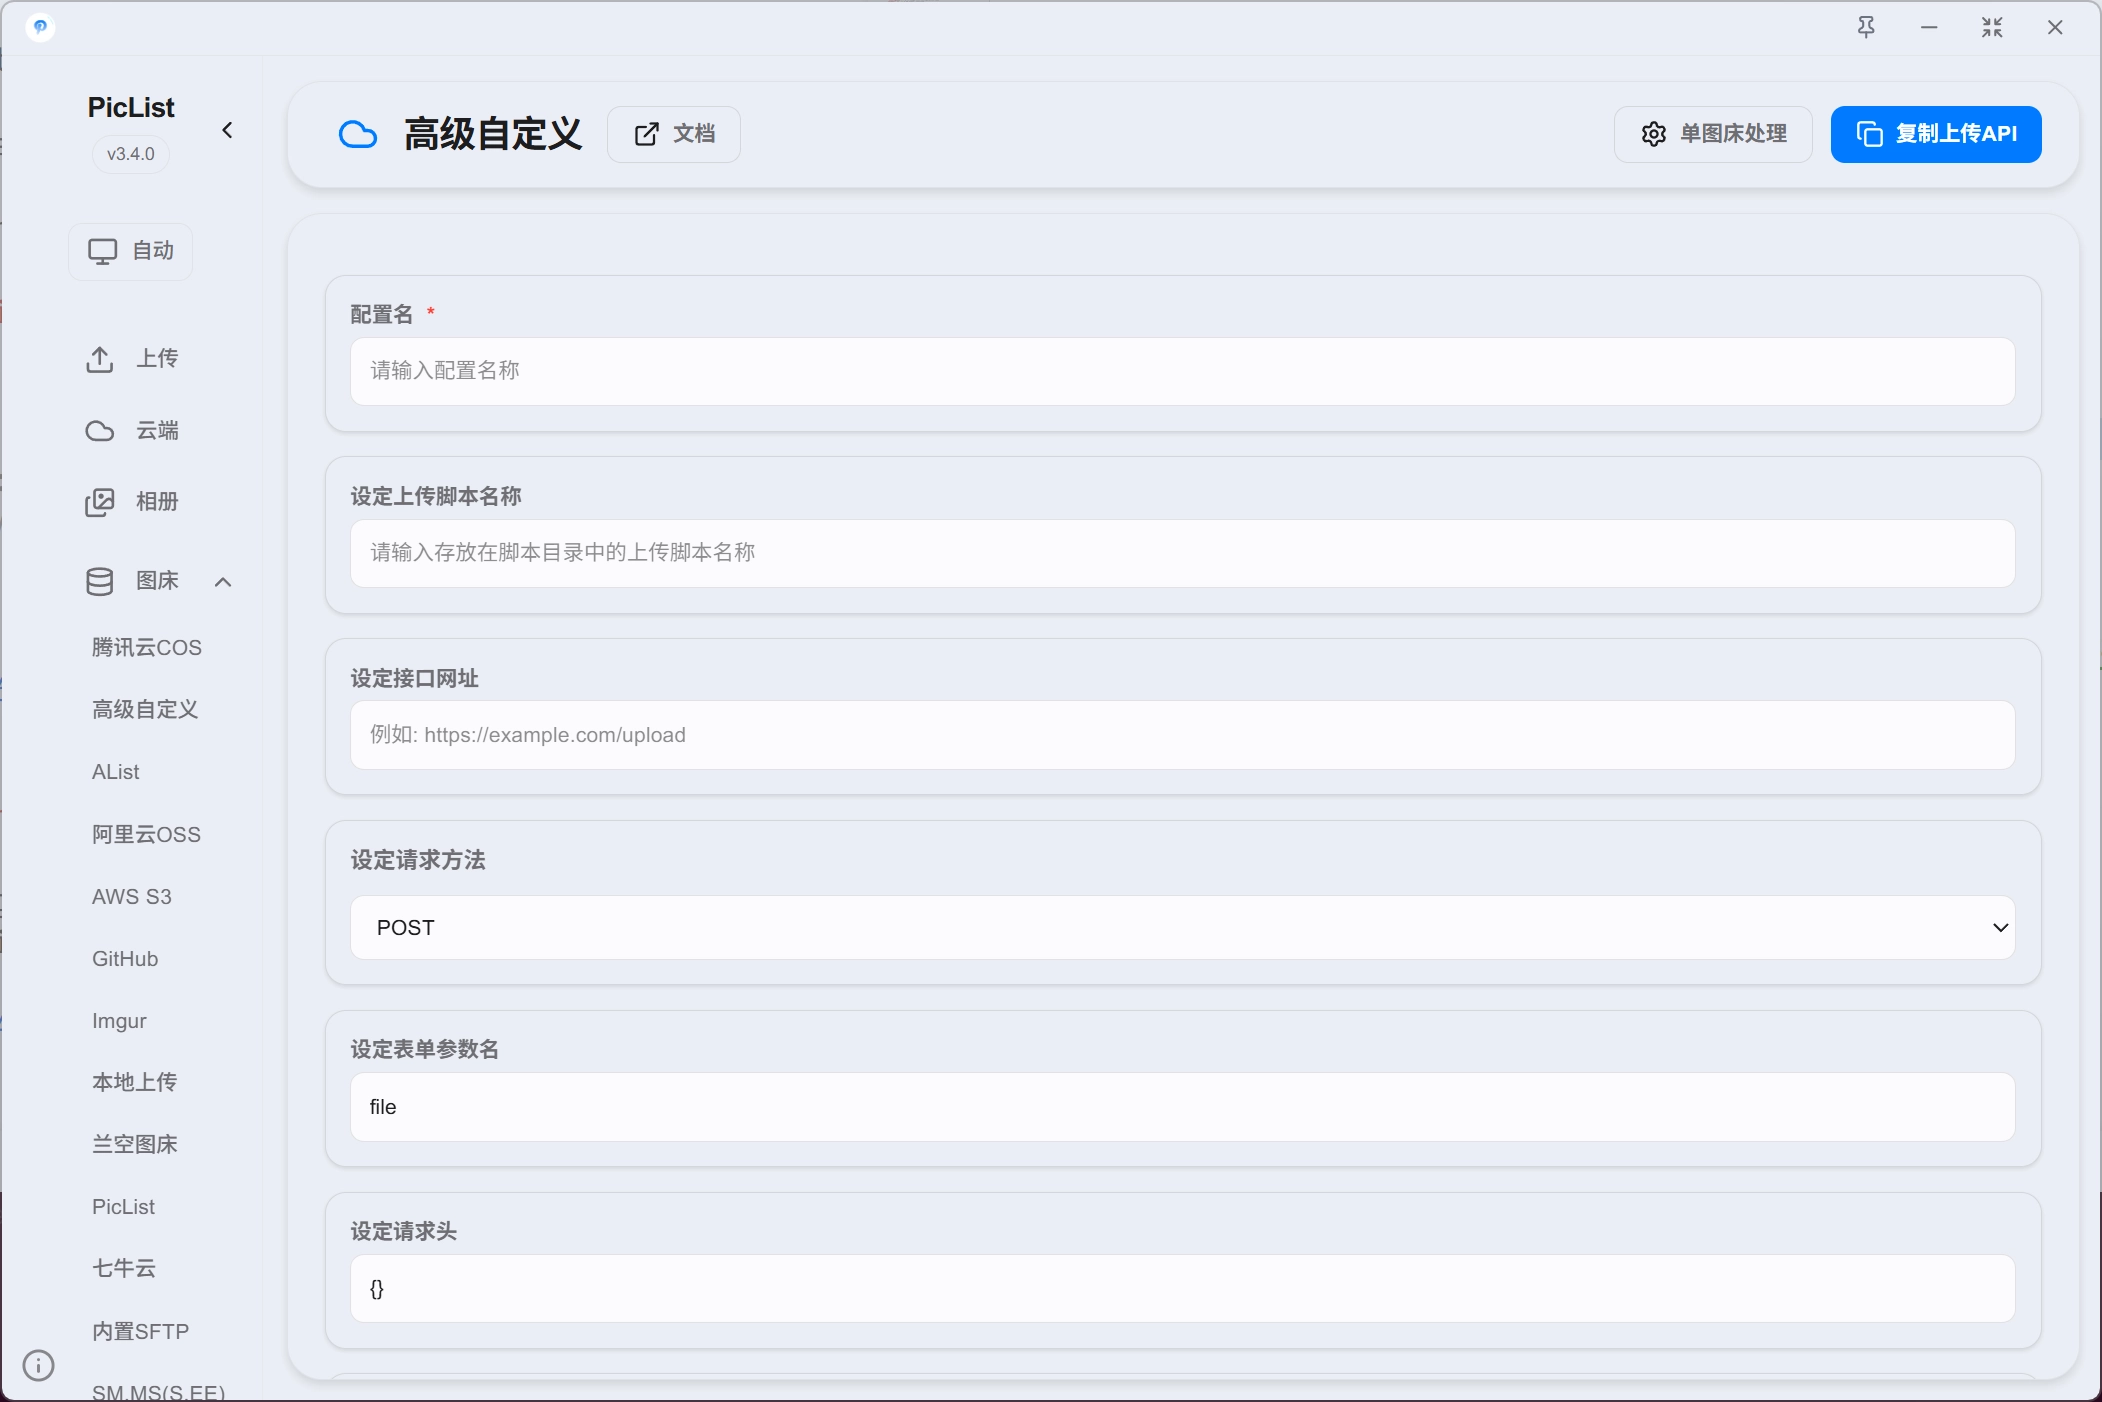Click the 单图床处理 button

1713,134
